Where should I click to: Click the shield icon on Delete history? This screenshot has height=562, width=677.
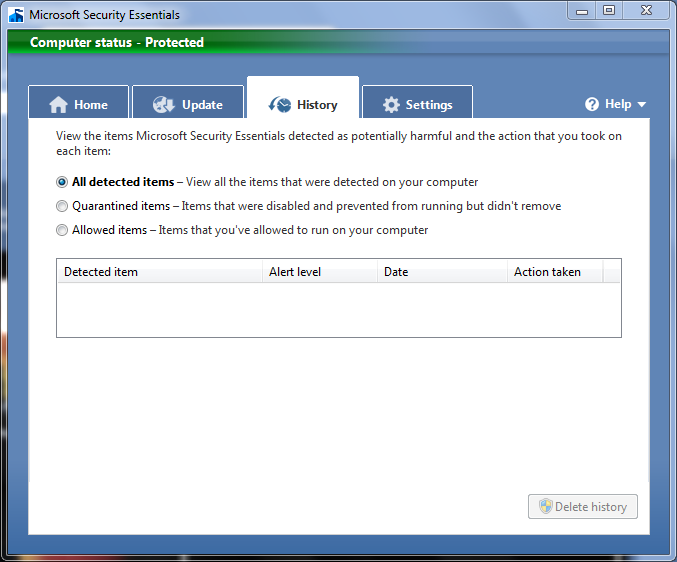(x=546, y=506)
